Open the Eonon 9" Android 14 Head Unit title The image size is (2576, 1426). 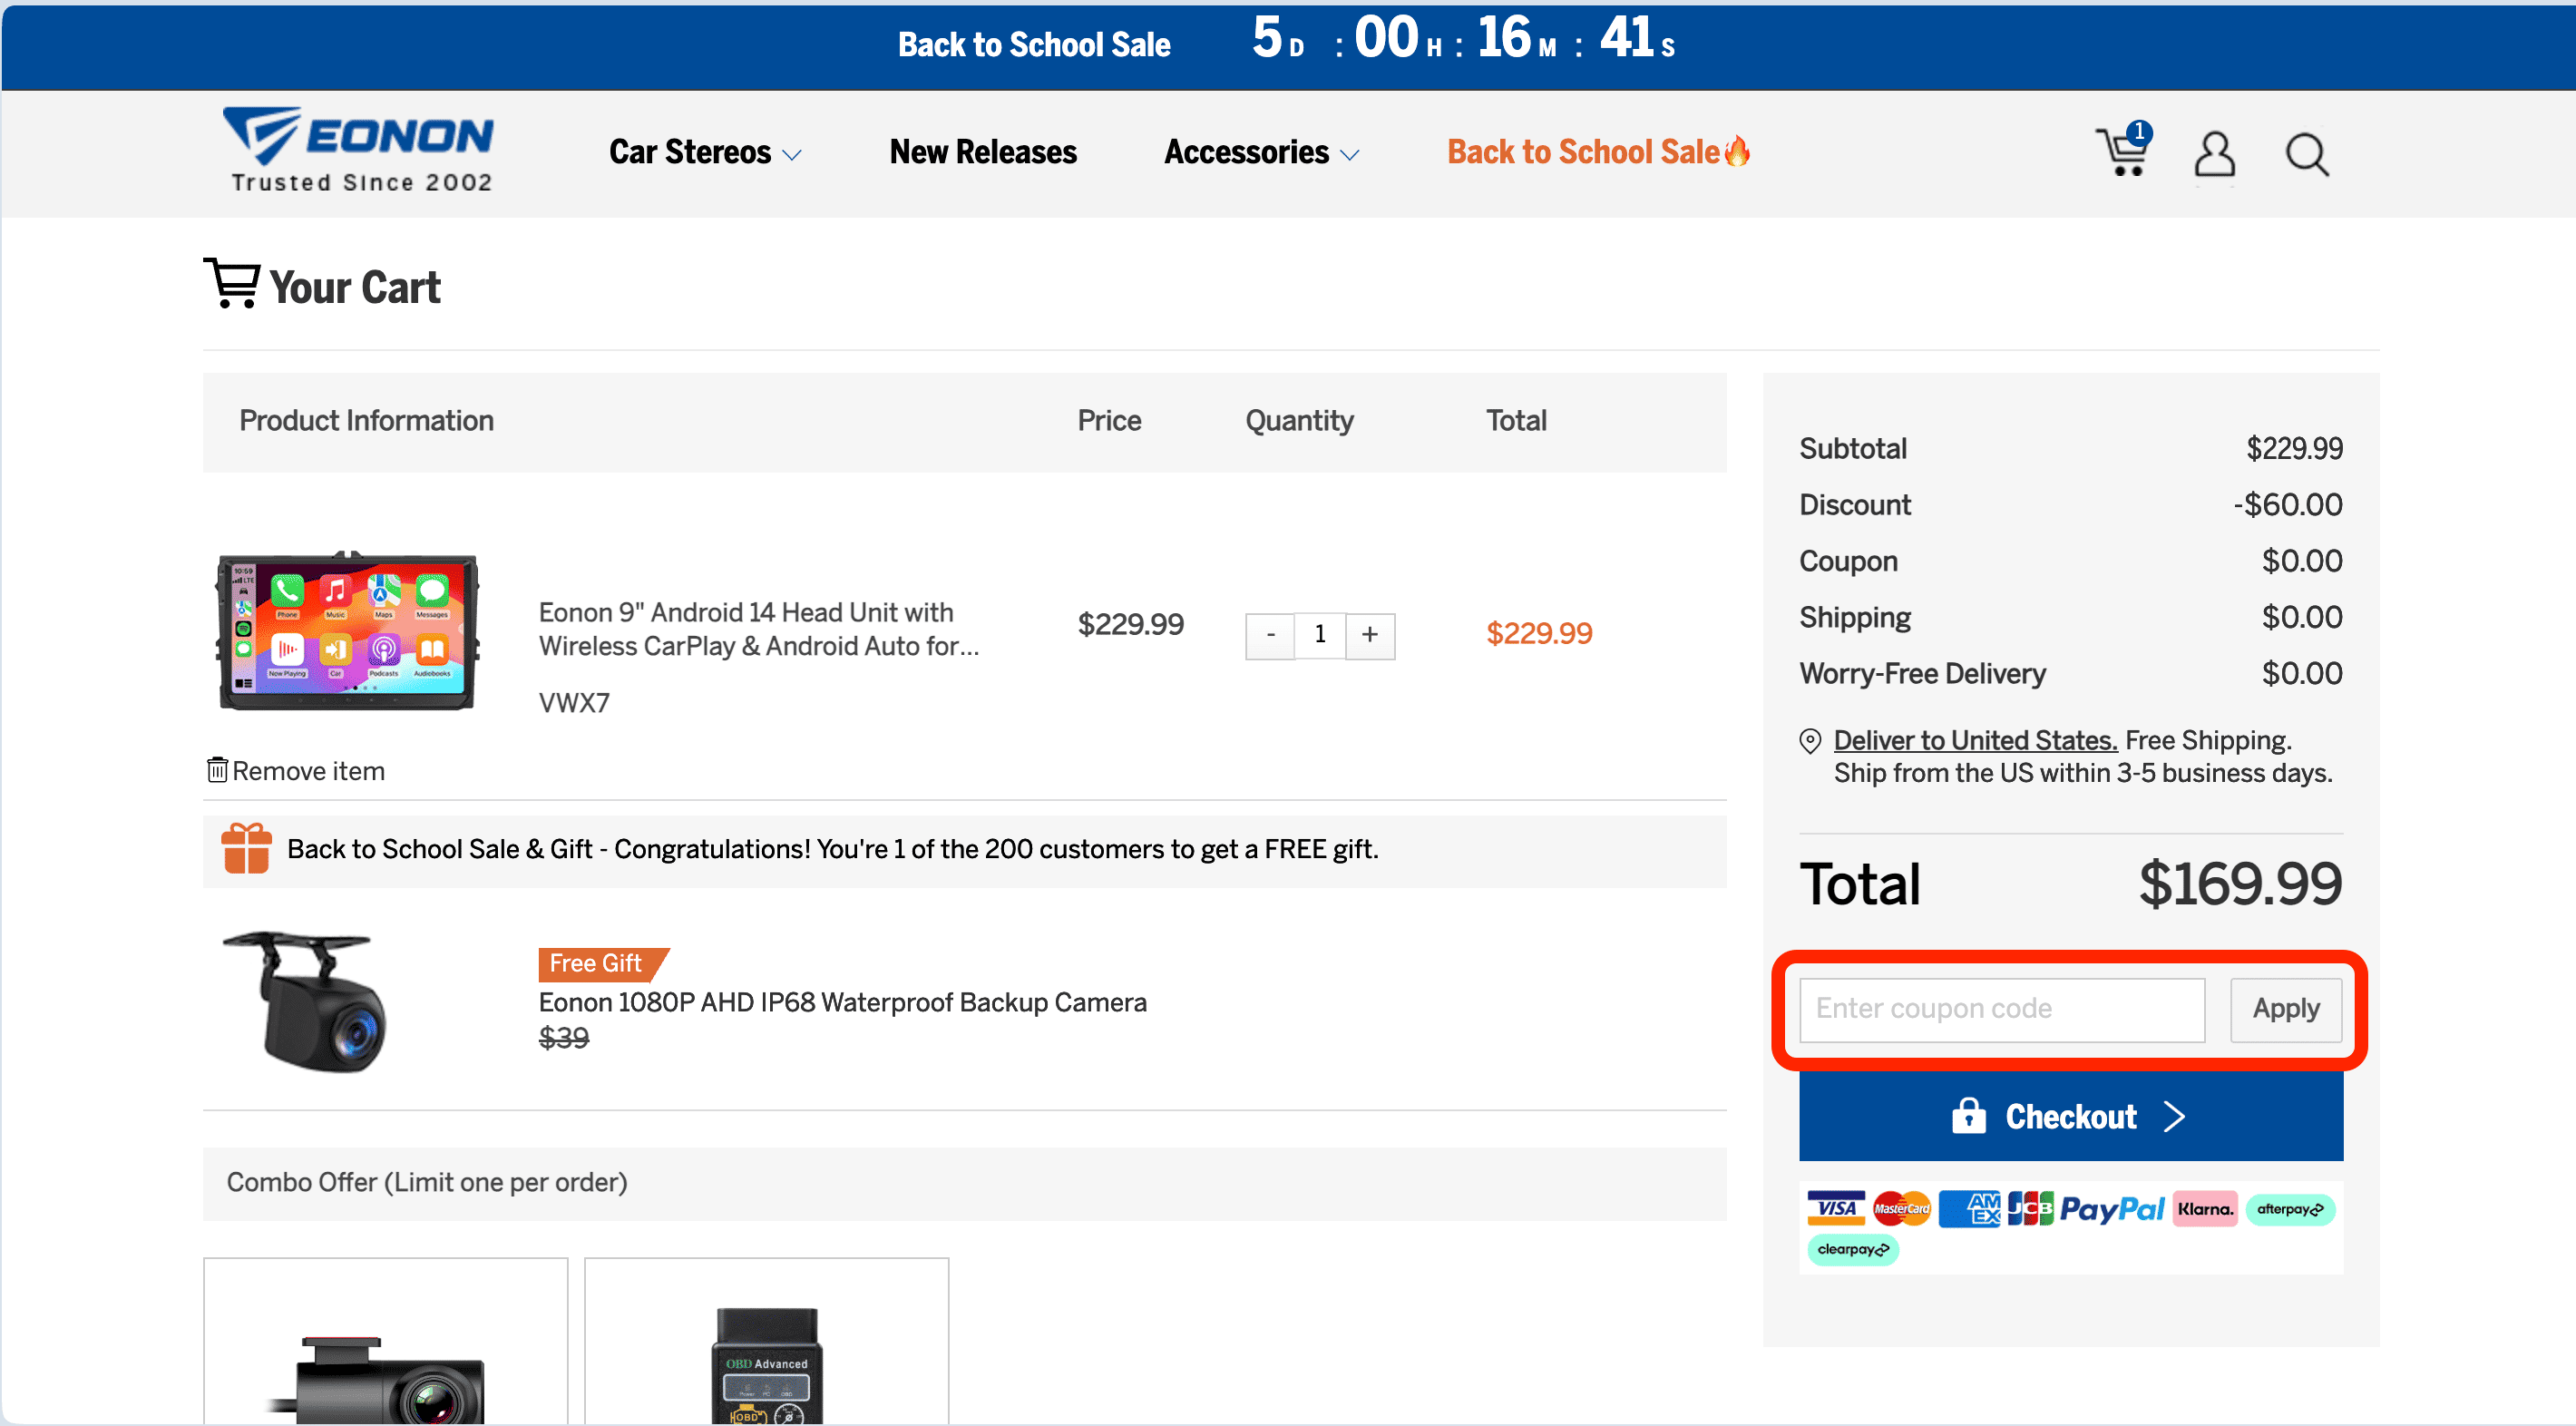tap(759, 629)
